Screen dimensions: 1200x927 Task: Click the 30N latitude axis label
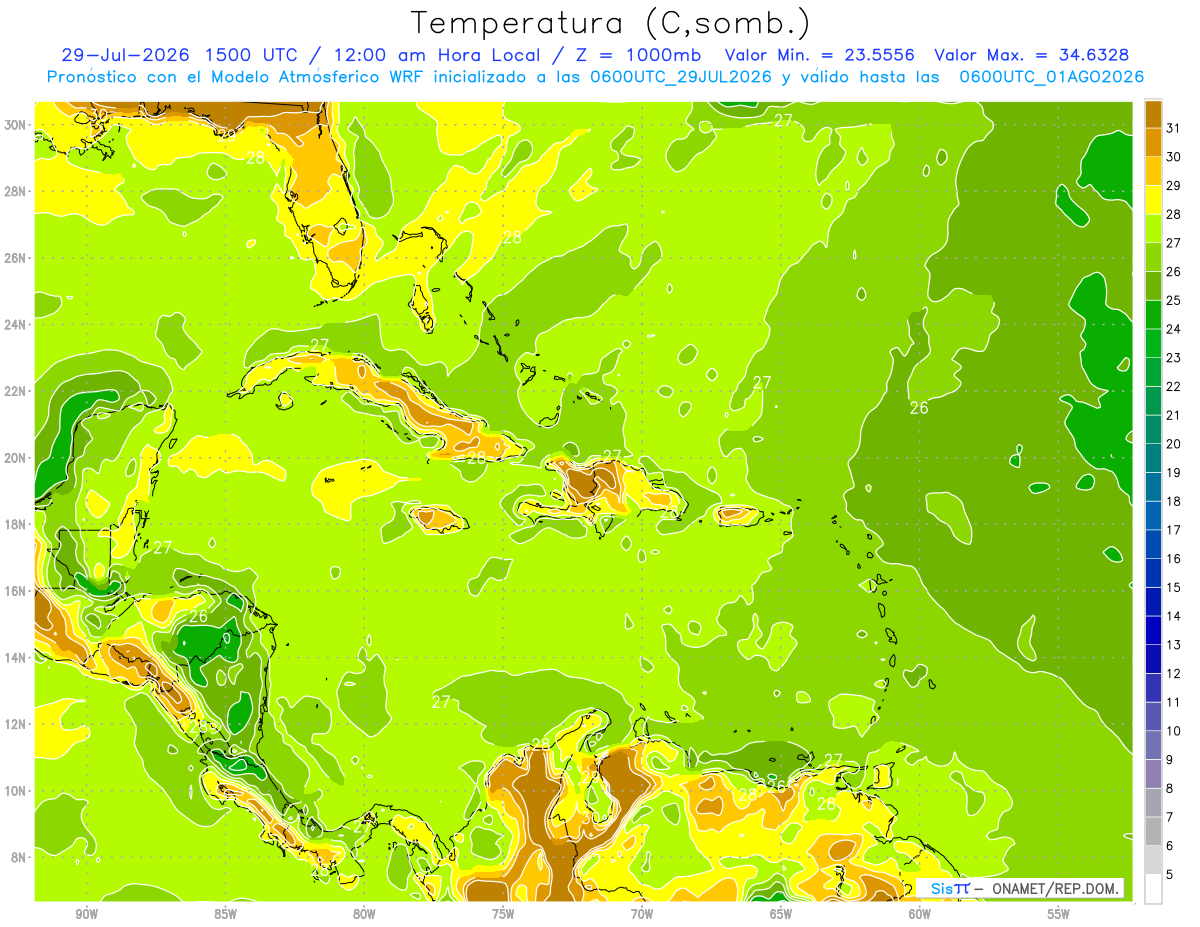point(17,125)
